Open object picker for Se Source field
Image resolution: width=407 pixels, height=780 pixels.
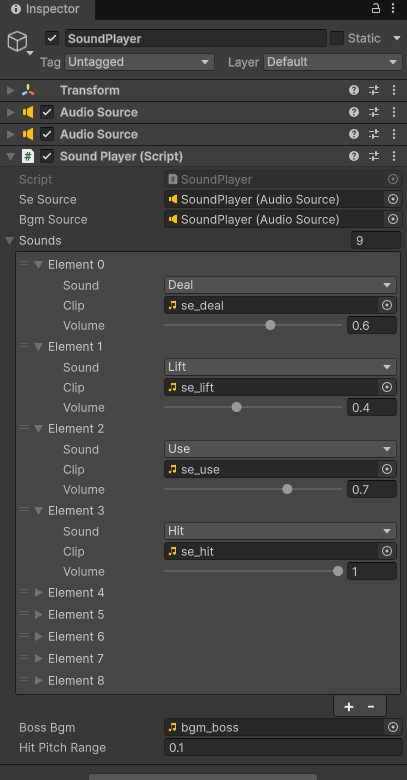393,199
